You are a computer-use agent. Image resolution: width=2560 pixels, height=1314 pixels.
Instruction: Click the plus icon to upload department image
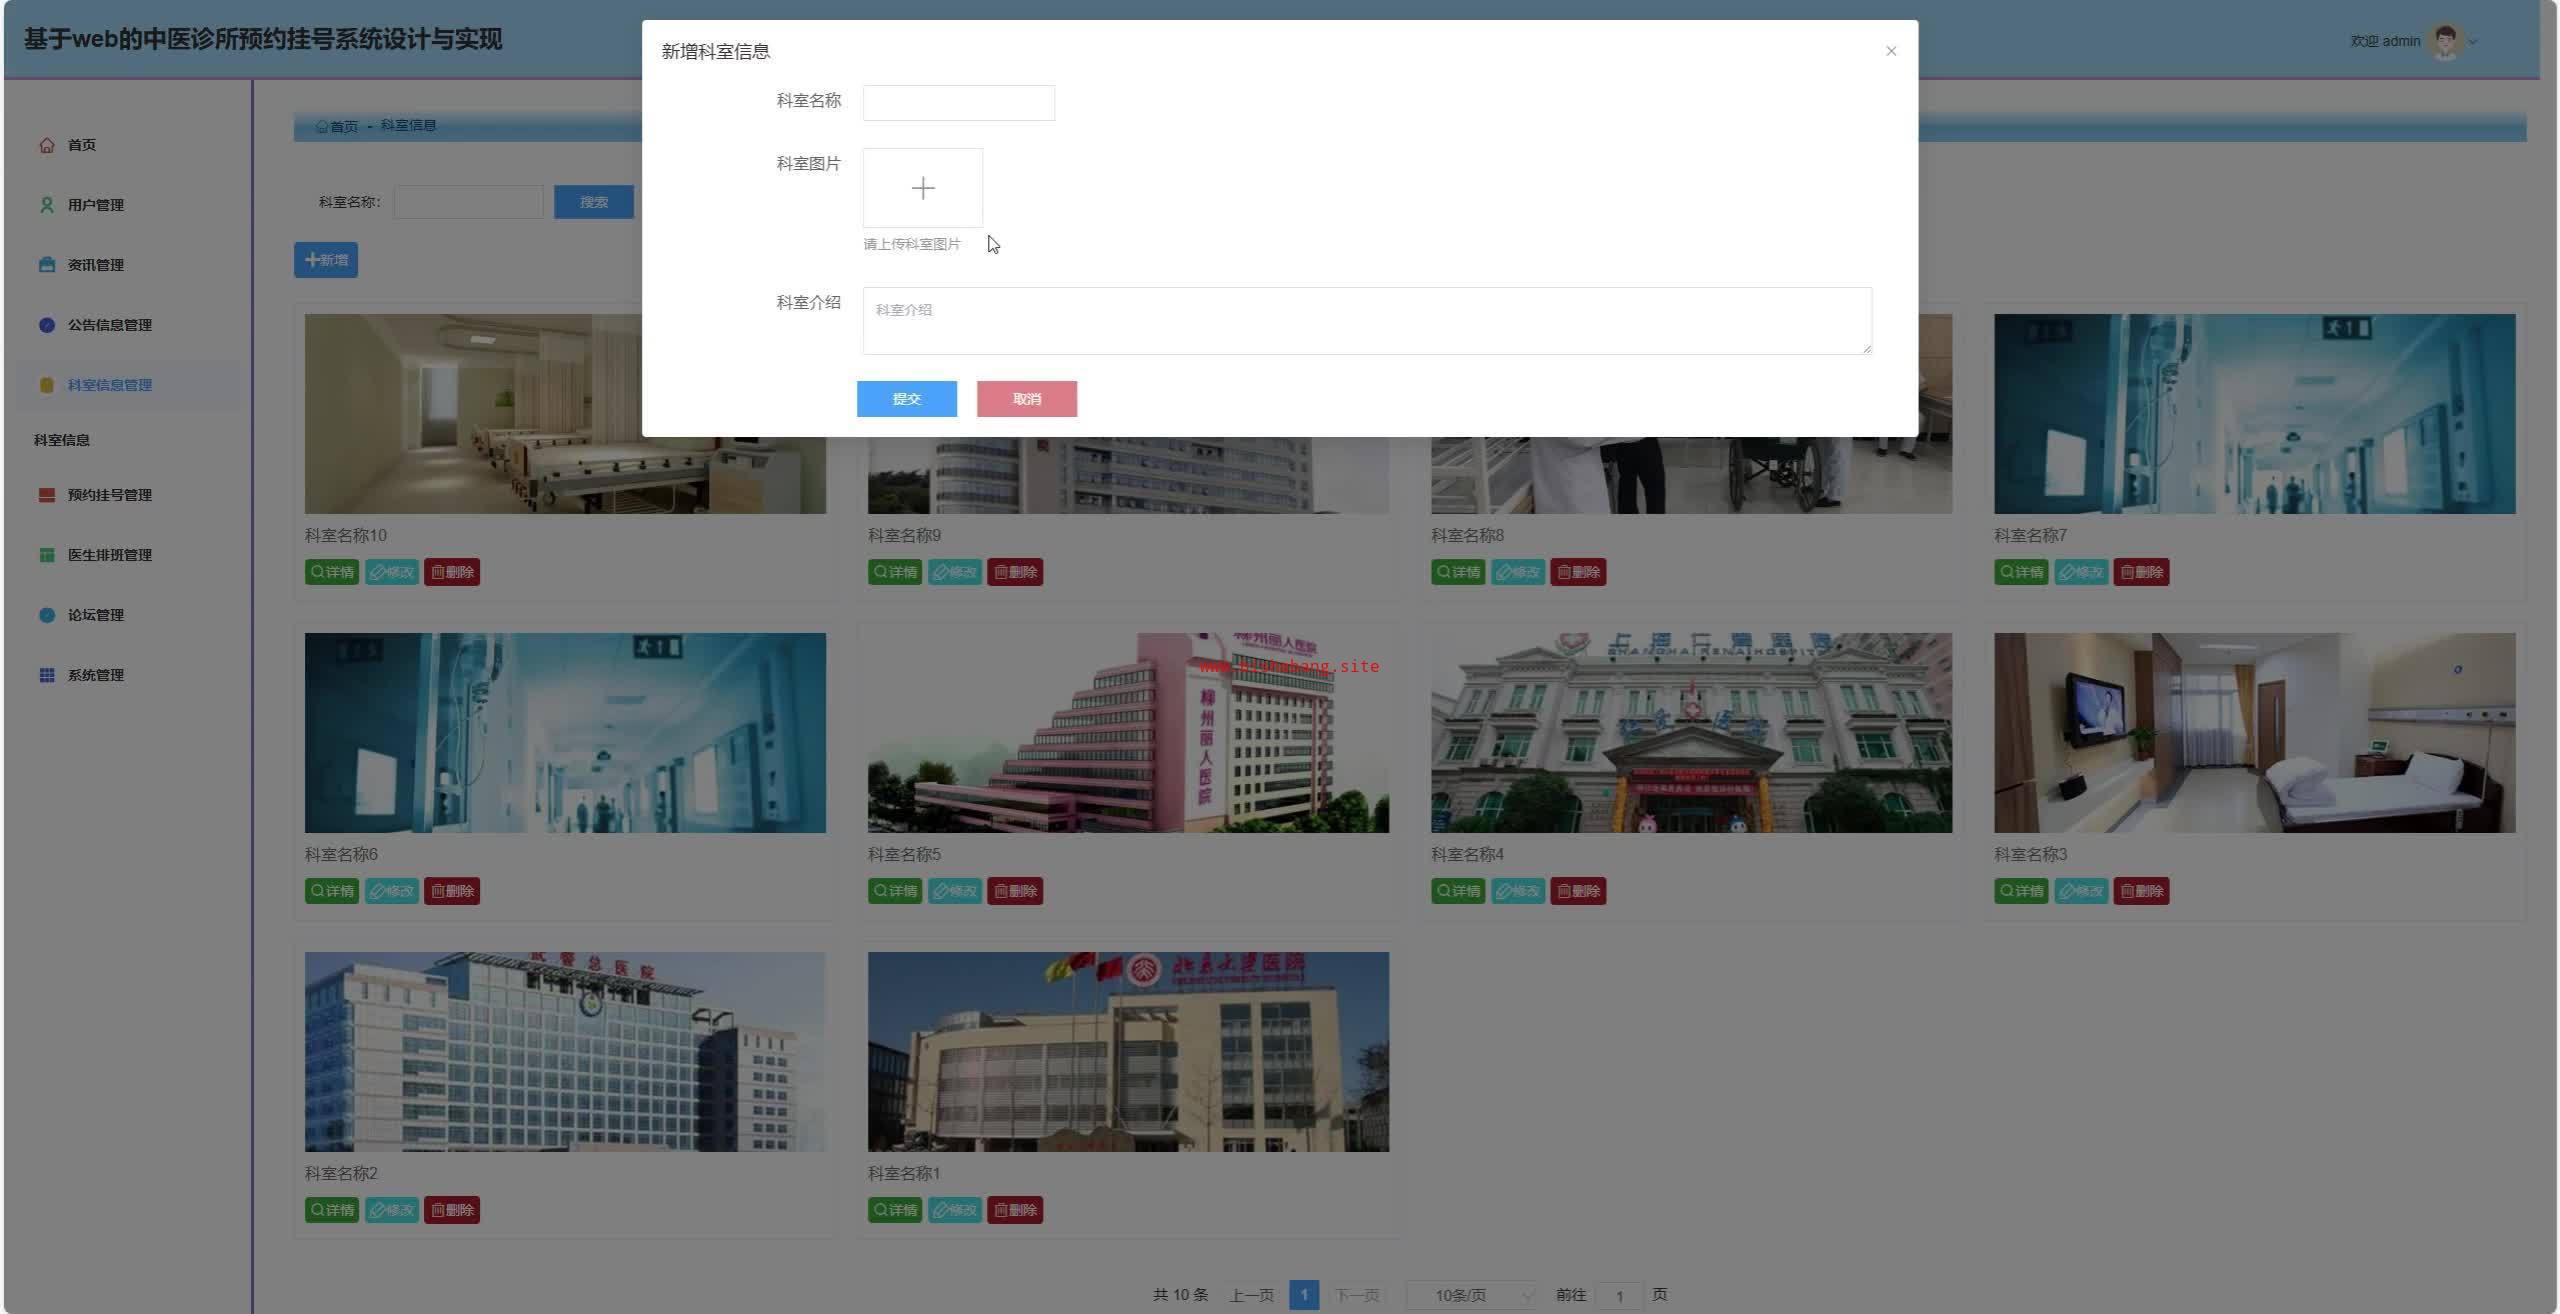(x=922, y=188)
